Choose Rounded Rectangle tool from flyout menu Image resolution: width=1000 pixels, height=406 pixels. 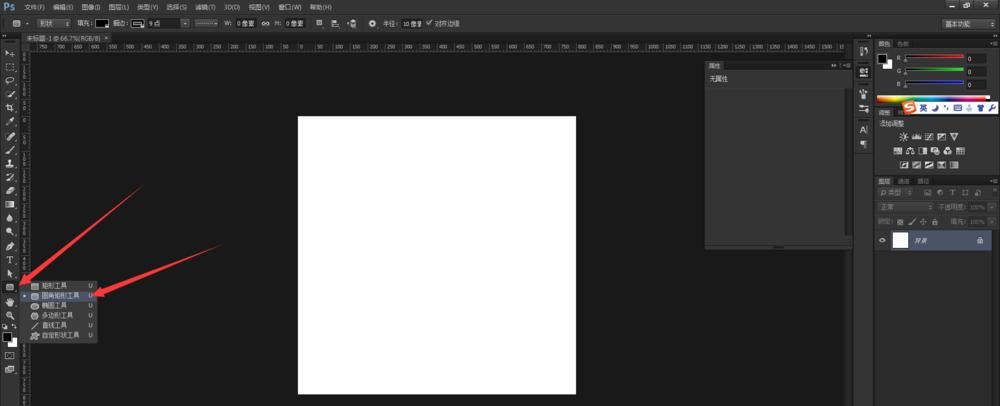pyautogui.click(x=59, y=296)
